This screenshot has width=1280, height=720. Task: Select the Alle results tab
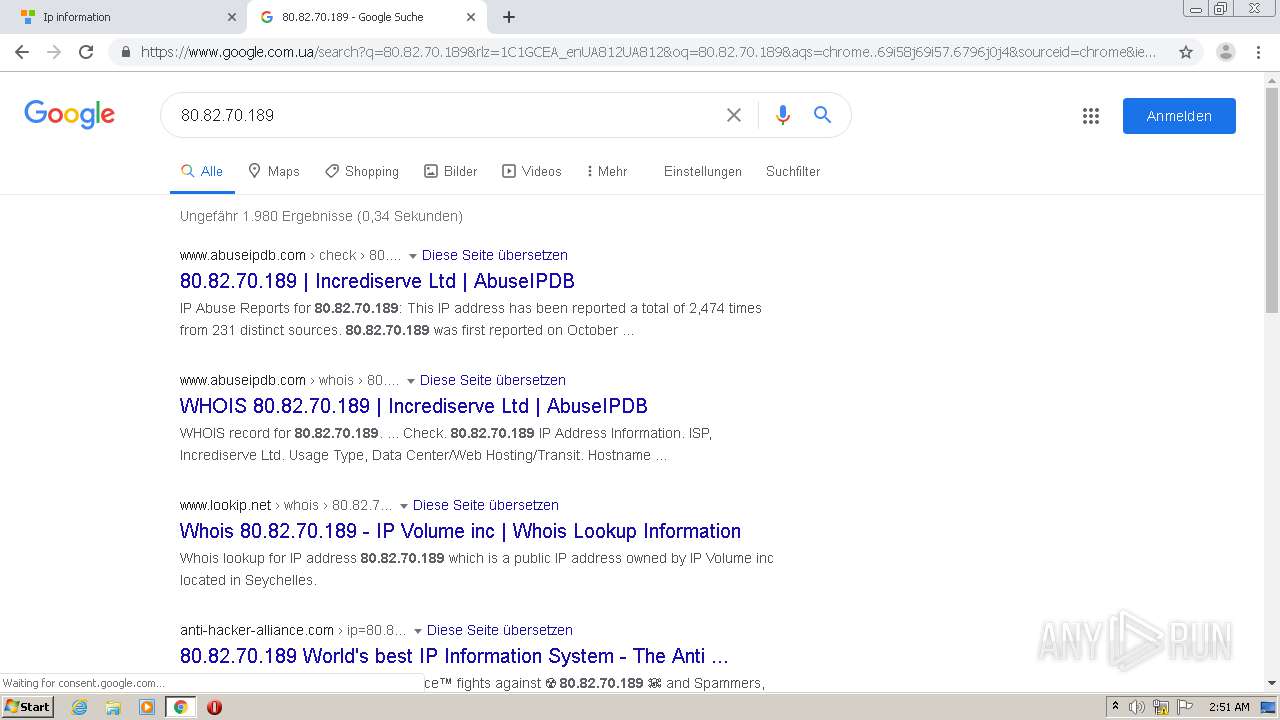tap(202, 171)
